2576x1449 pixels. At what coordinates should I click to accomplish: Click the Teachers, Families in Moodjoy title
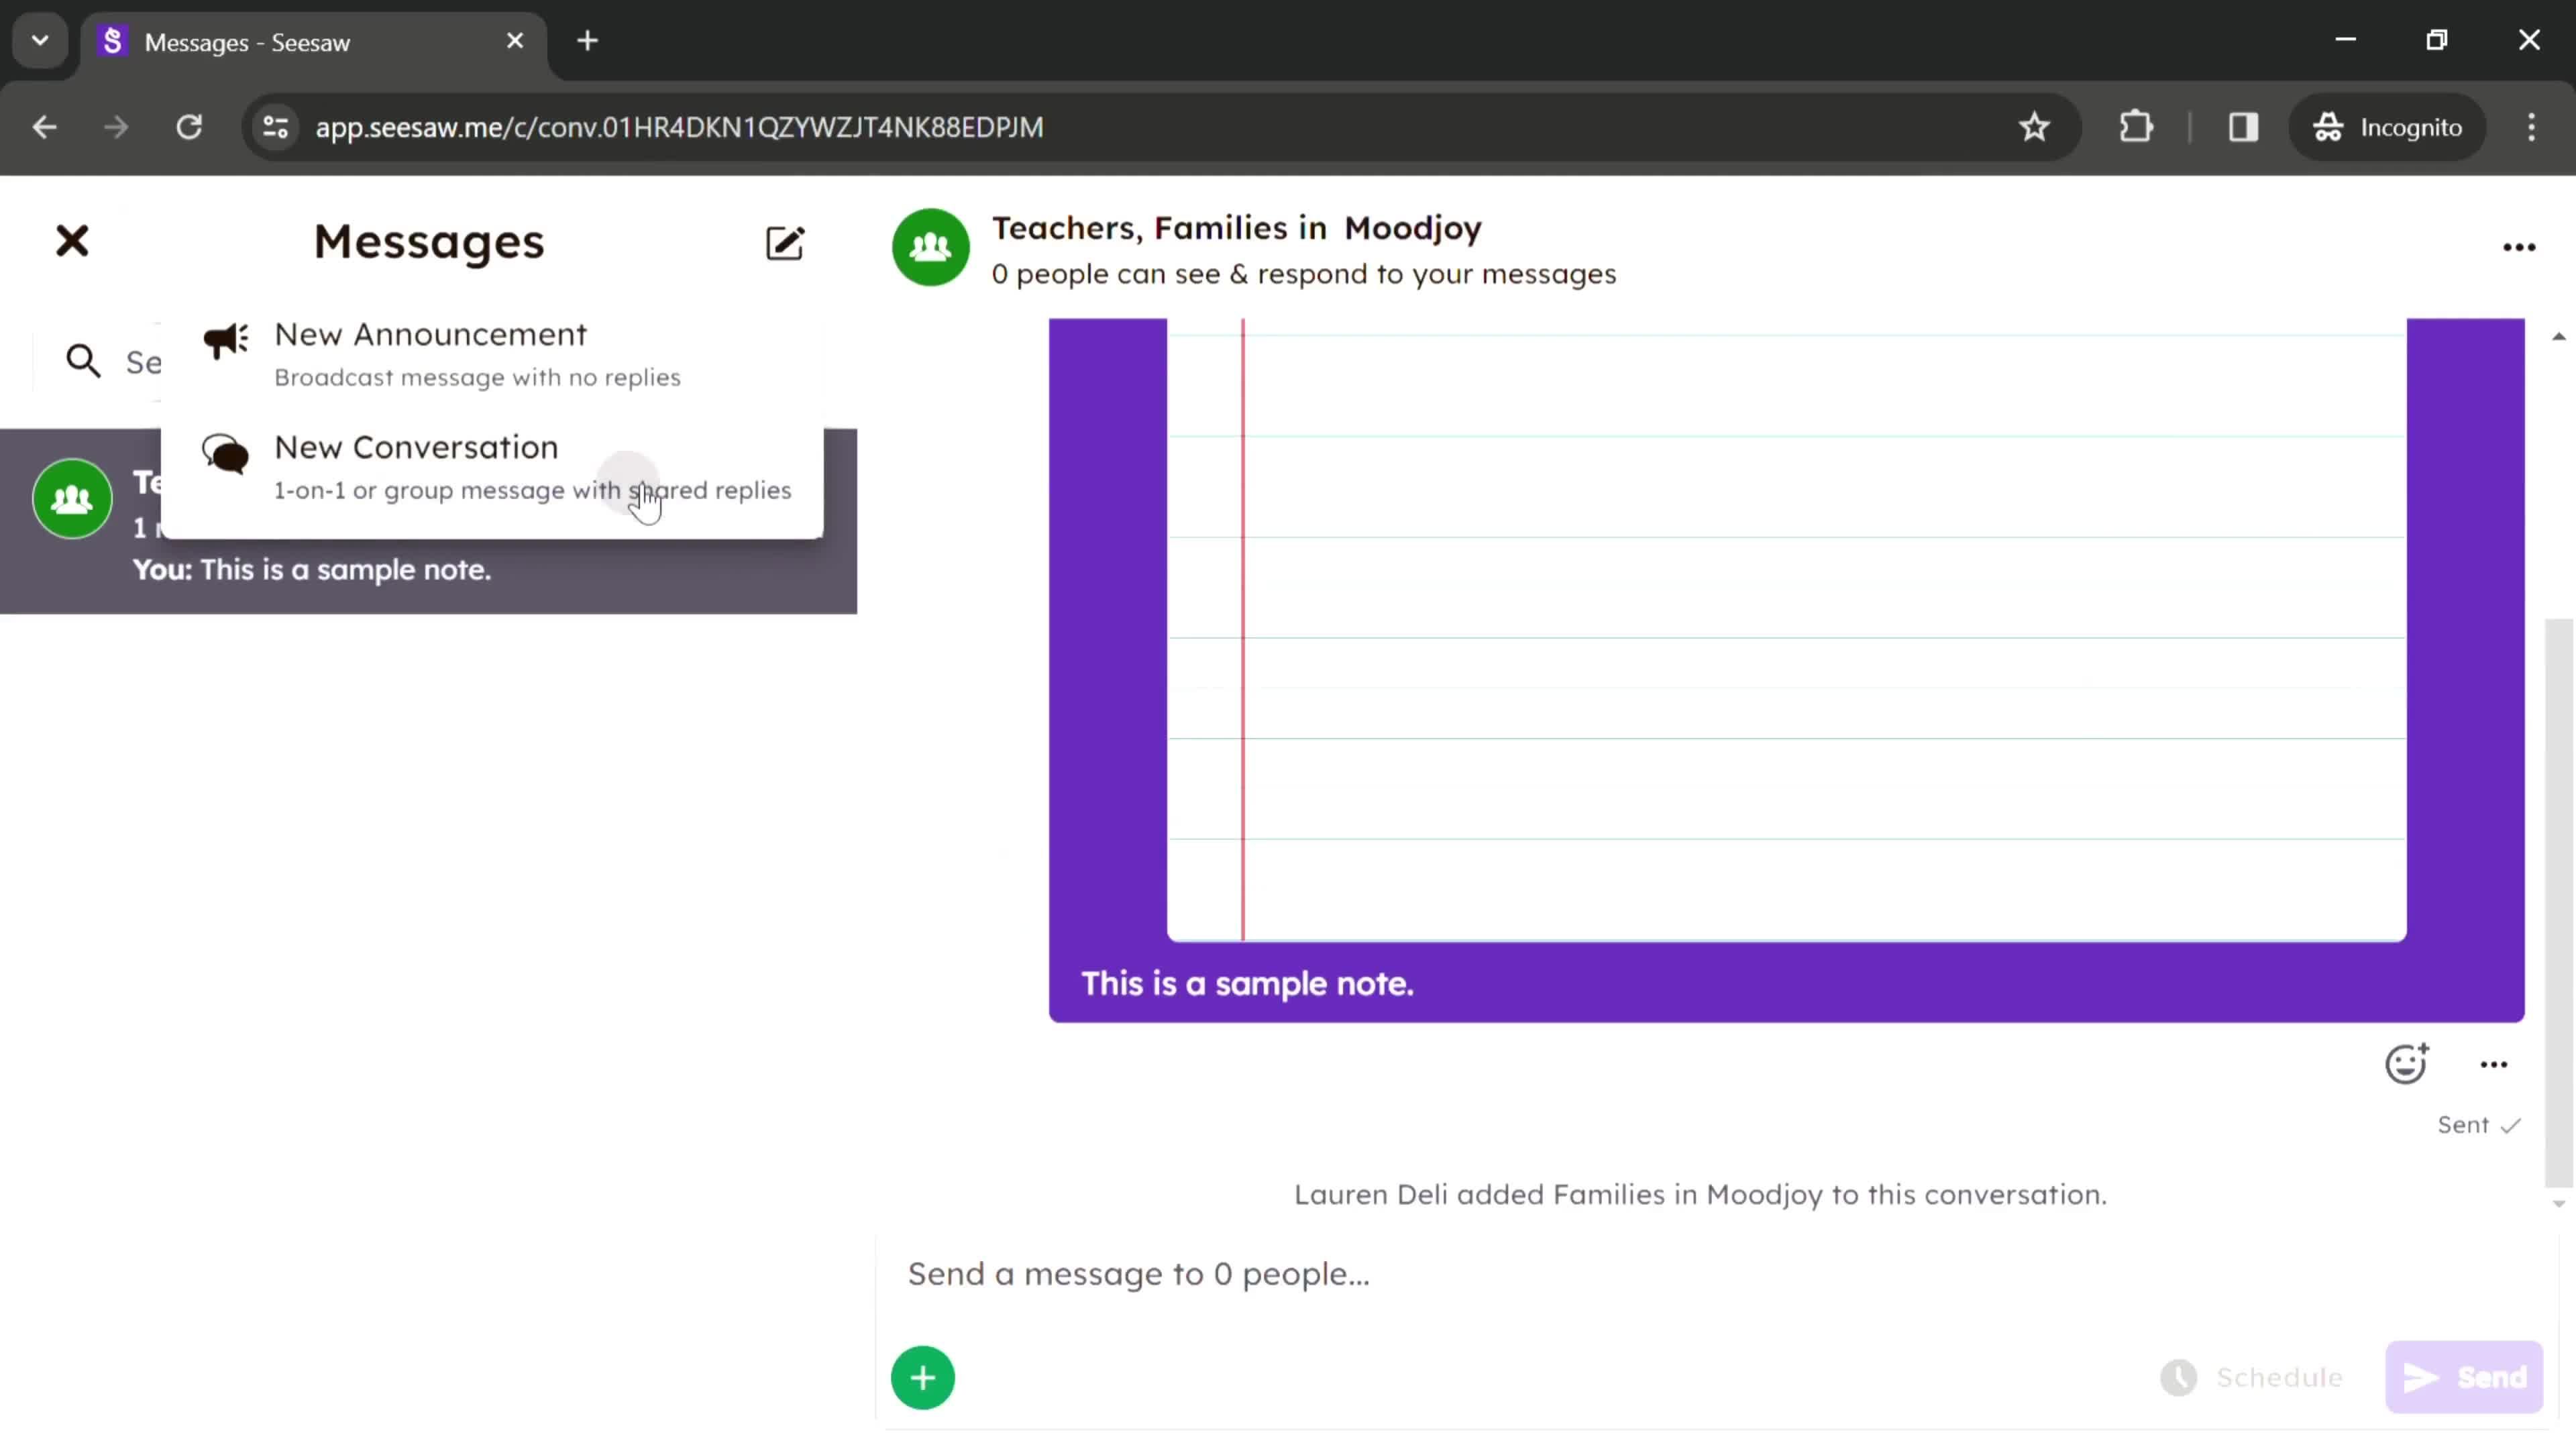1237,228
